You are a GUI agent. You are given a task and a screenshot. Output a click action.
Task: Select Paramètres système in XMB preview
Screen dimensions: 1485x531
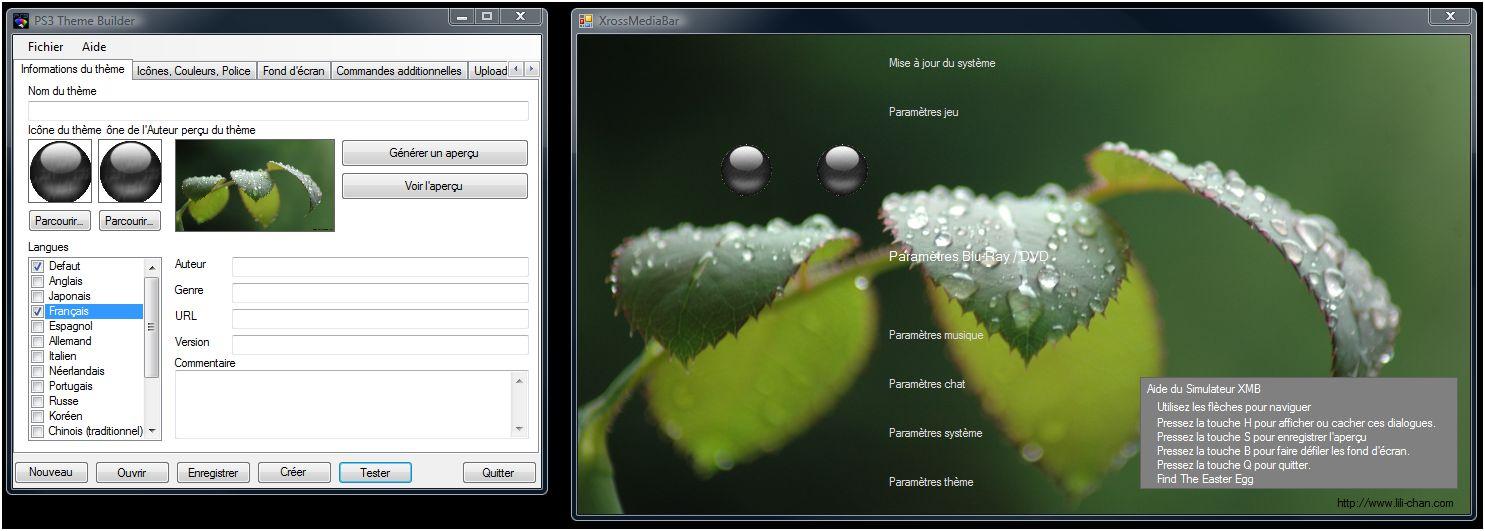pos(935,433)
